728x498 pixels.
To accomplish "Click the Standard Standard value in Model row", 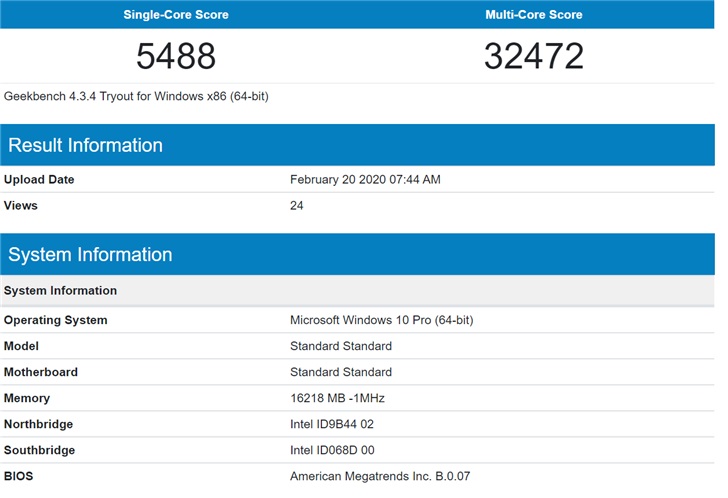I will (340, 346).
